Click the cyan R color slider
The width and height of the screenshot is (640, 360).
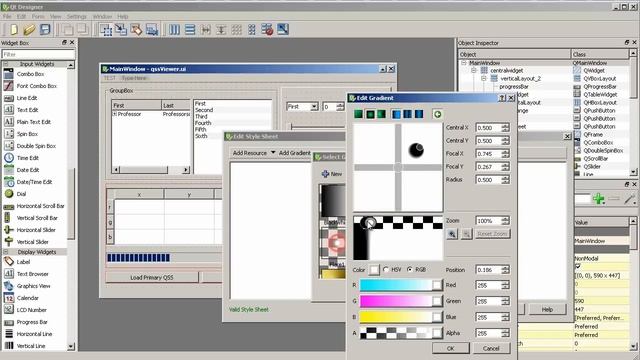401,285
